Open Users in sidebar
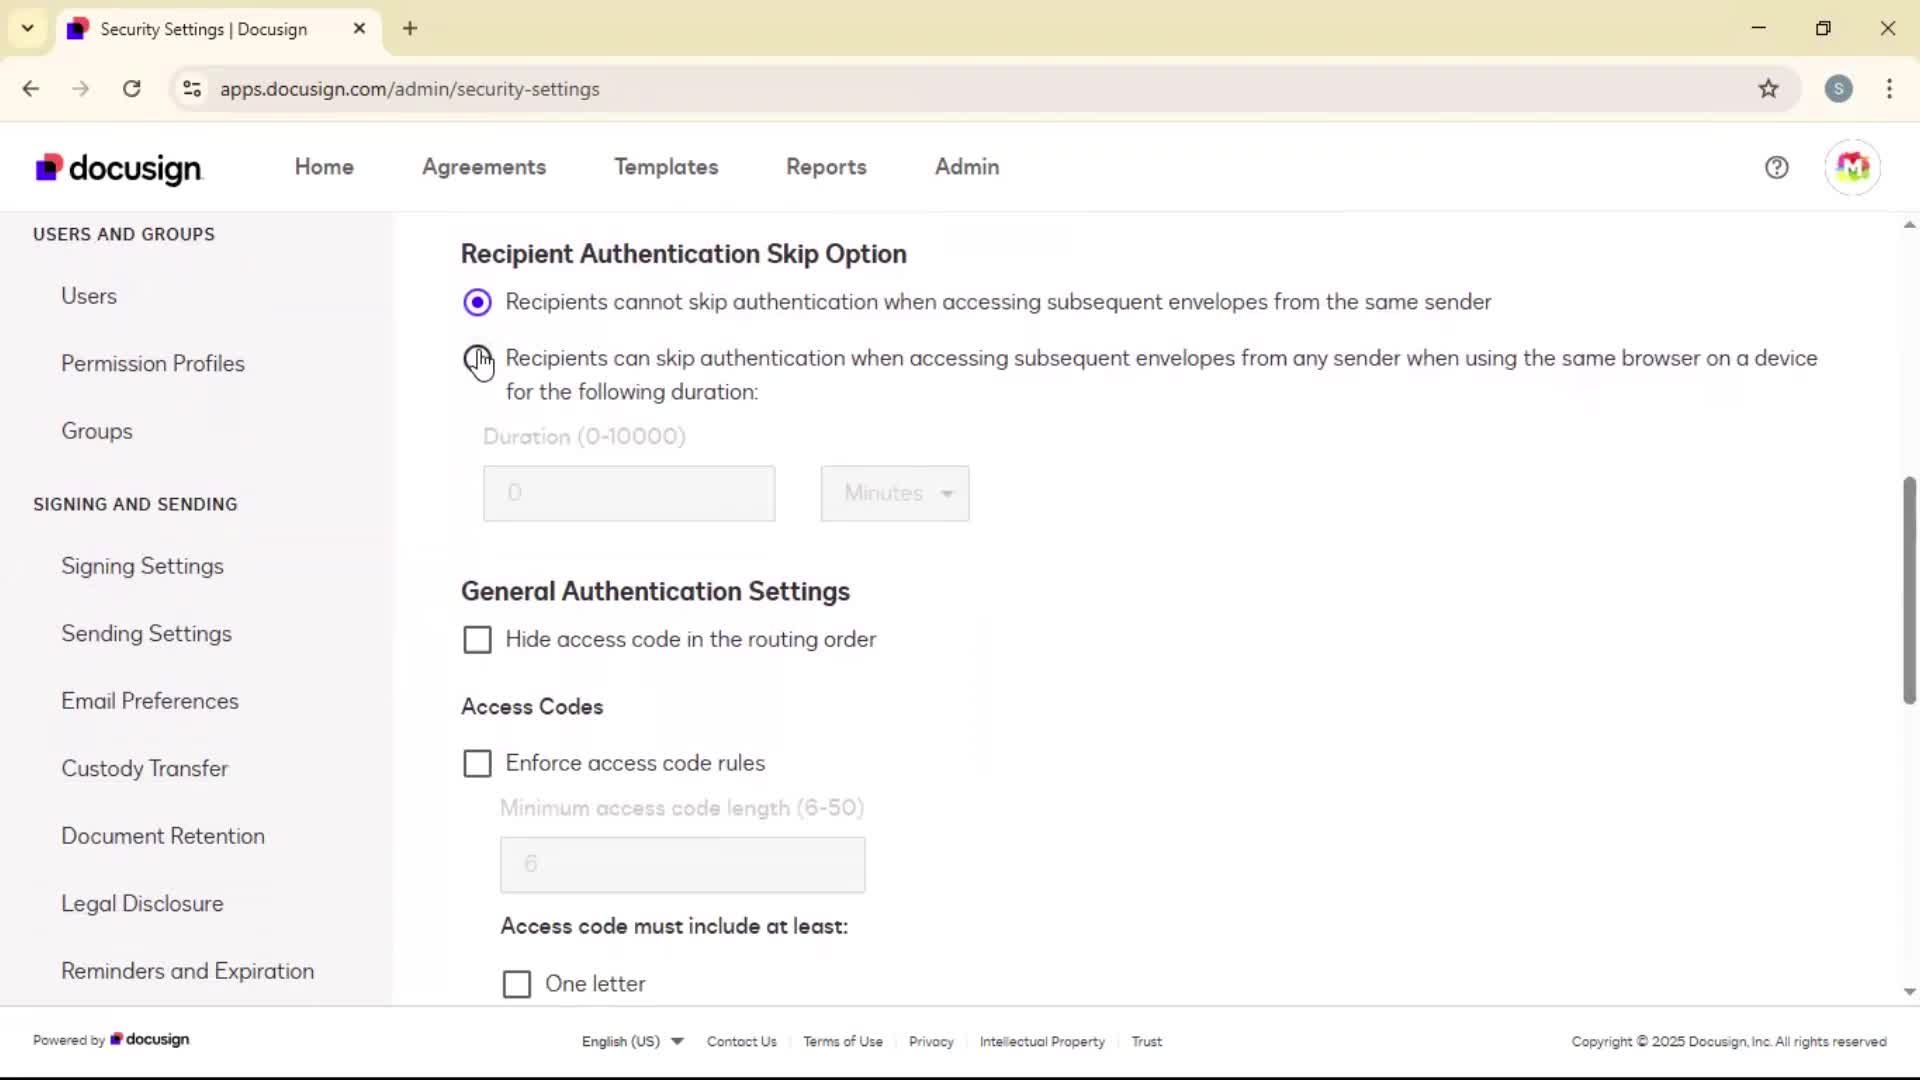1920x1080 pixels. pyautogui.click(x=89, y=296)
